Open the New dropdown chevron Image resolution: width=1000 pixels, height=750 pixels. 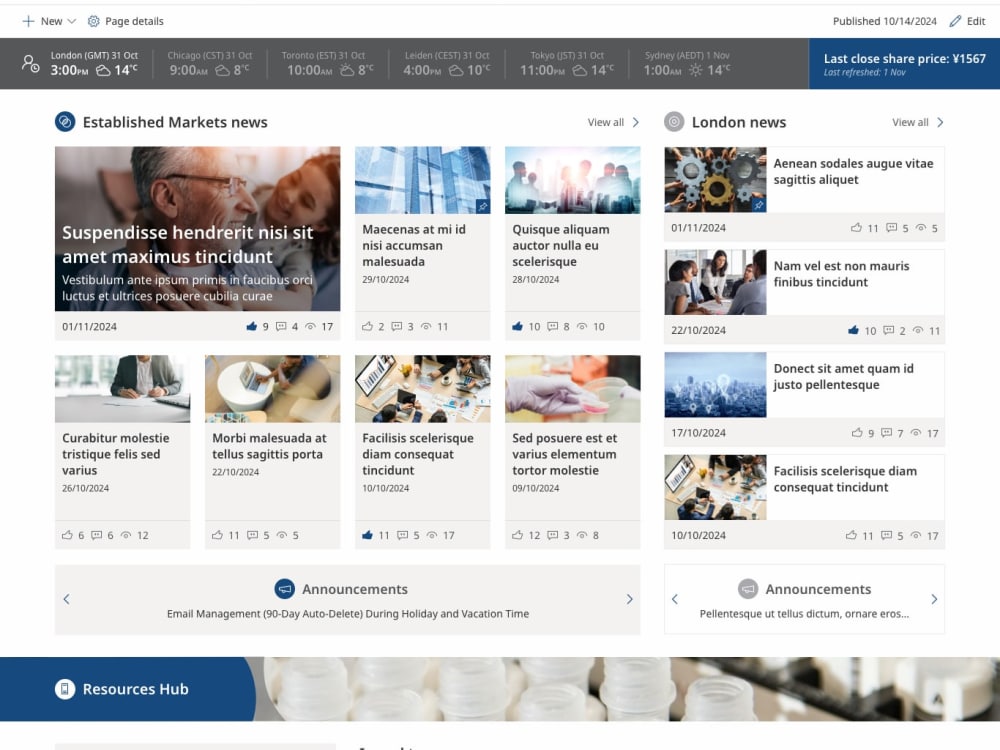point(71,21)
